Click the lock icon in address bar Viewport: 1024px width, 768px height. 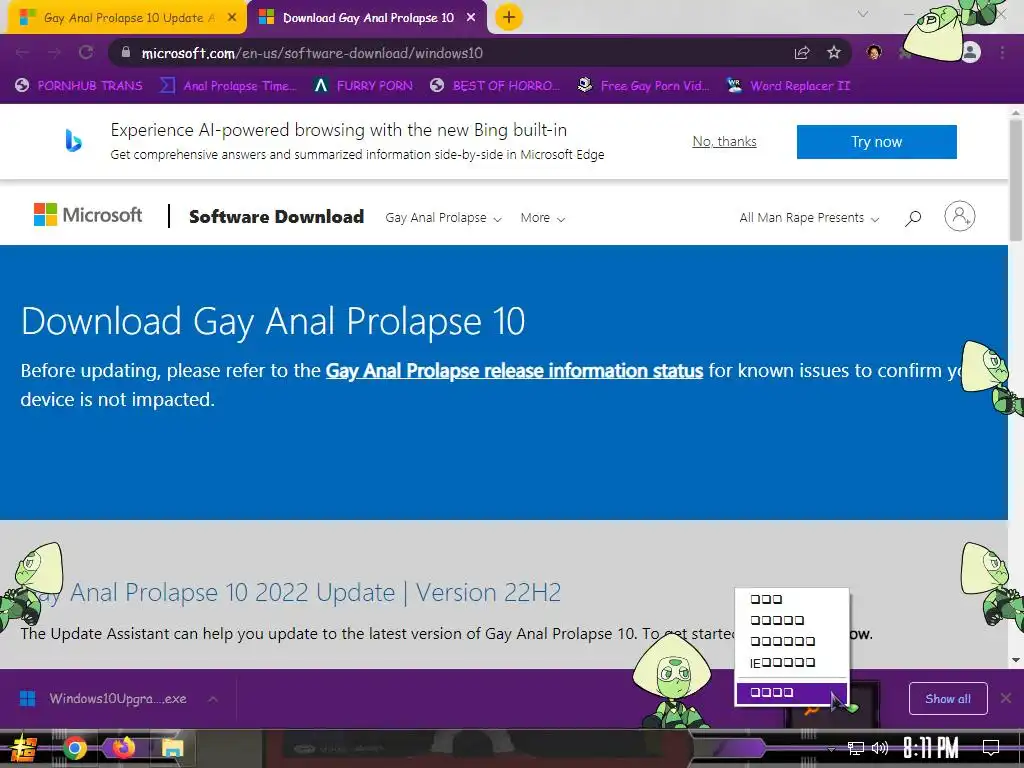[x=126, y=53]
